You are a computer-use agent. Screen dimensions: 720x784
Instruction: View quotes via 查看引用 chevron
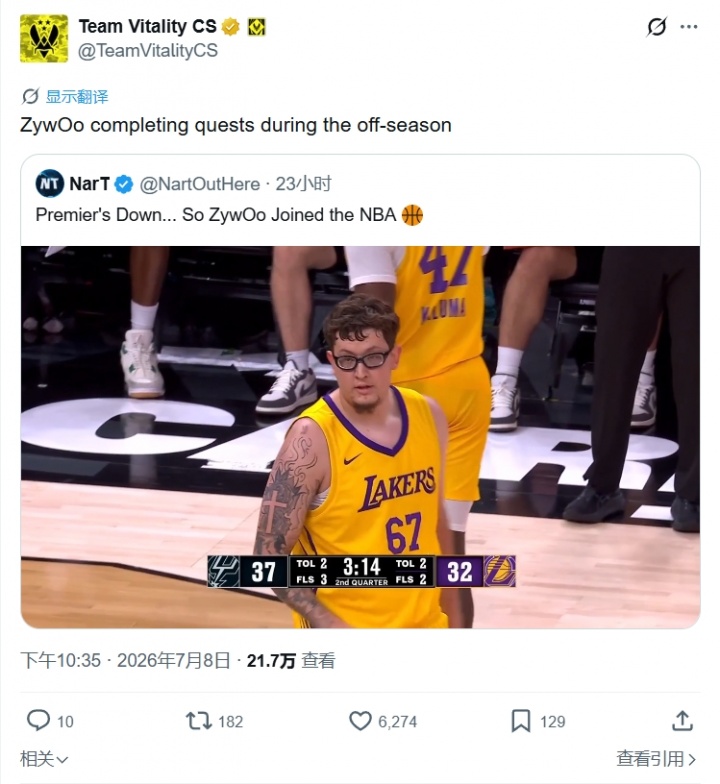pos(656,759)
